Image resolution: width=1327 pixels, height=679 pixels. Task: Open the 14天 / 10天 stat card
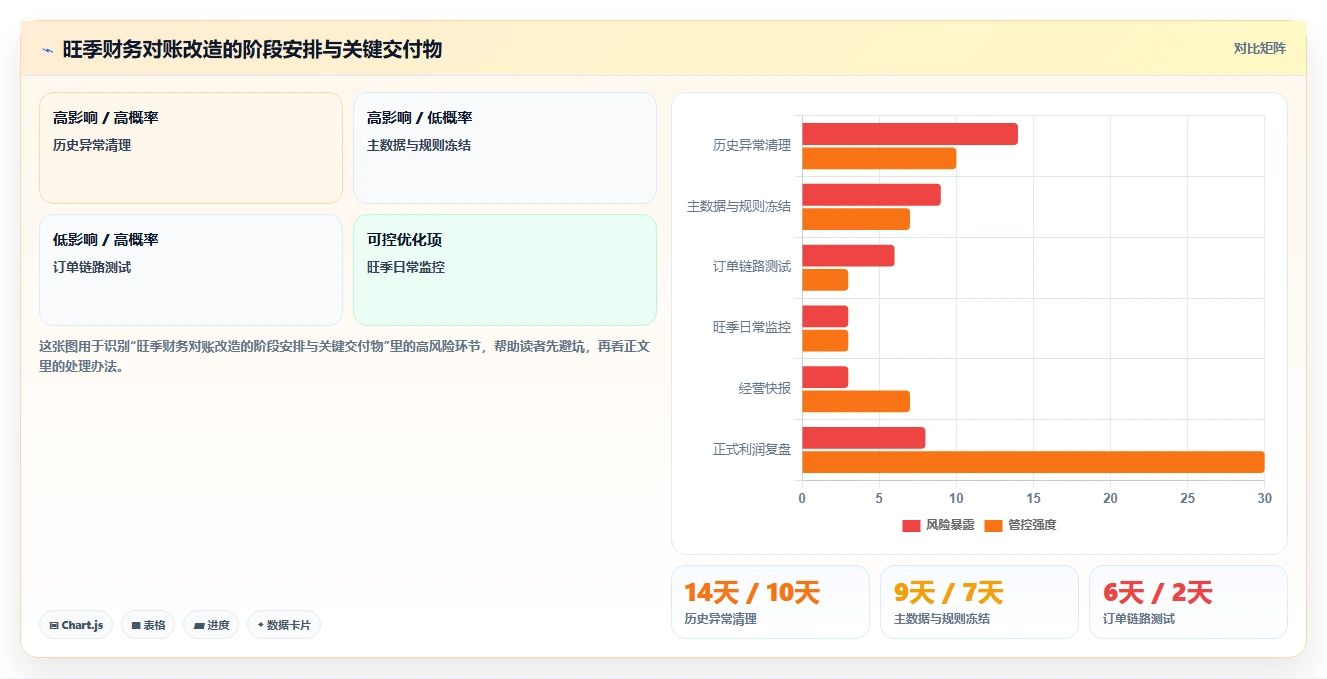(x=770, y=602)
